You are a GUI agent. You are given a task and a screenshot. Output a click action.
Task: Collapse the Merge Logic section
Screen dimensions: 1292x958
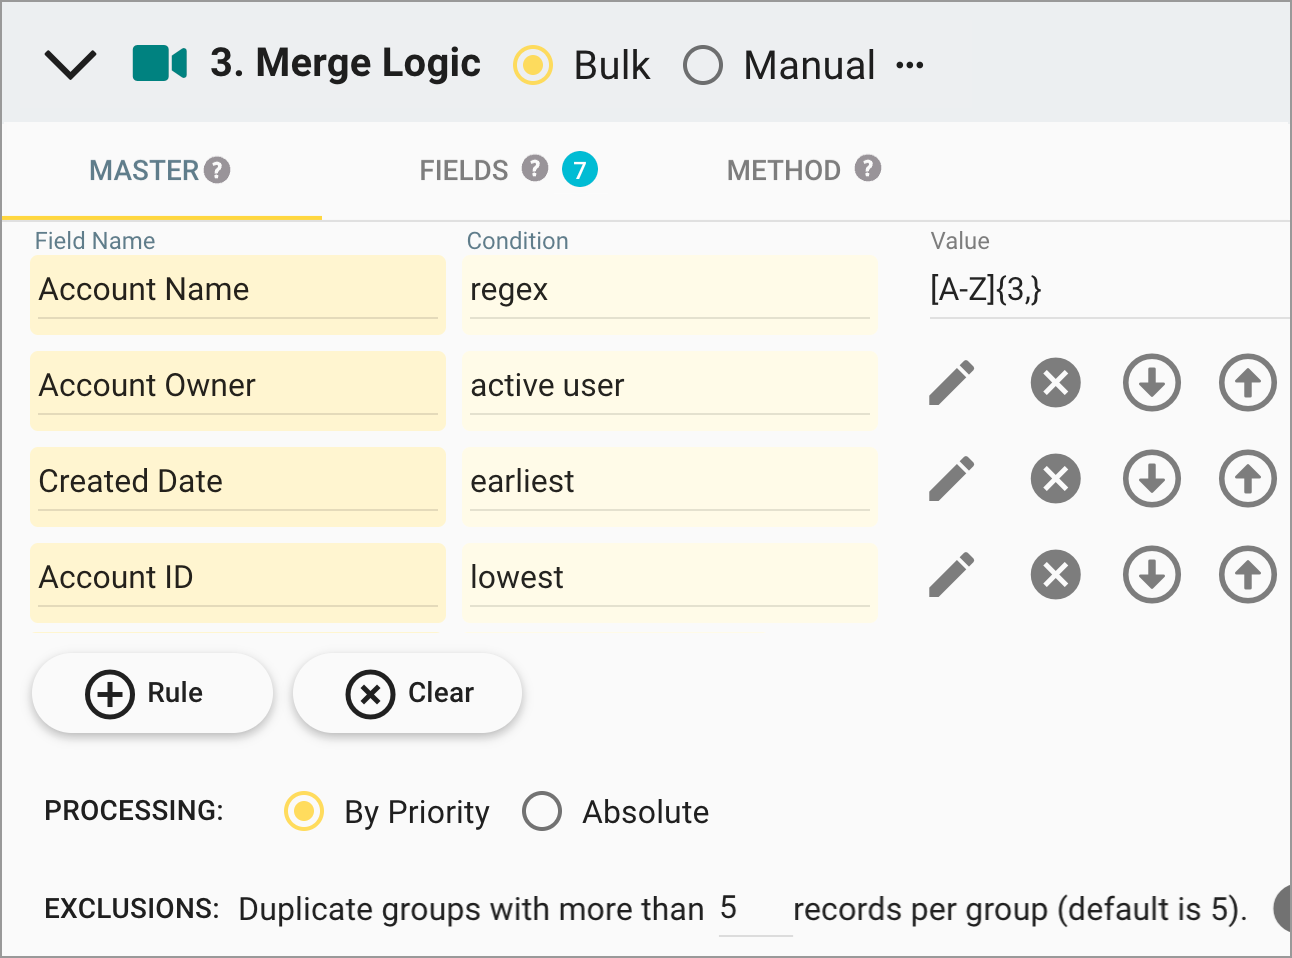70,63
